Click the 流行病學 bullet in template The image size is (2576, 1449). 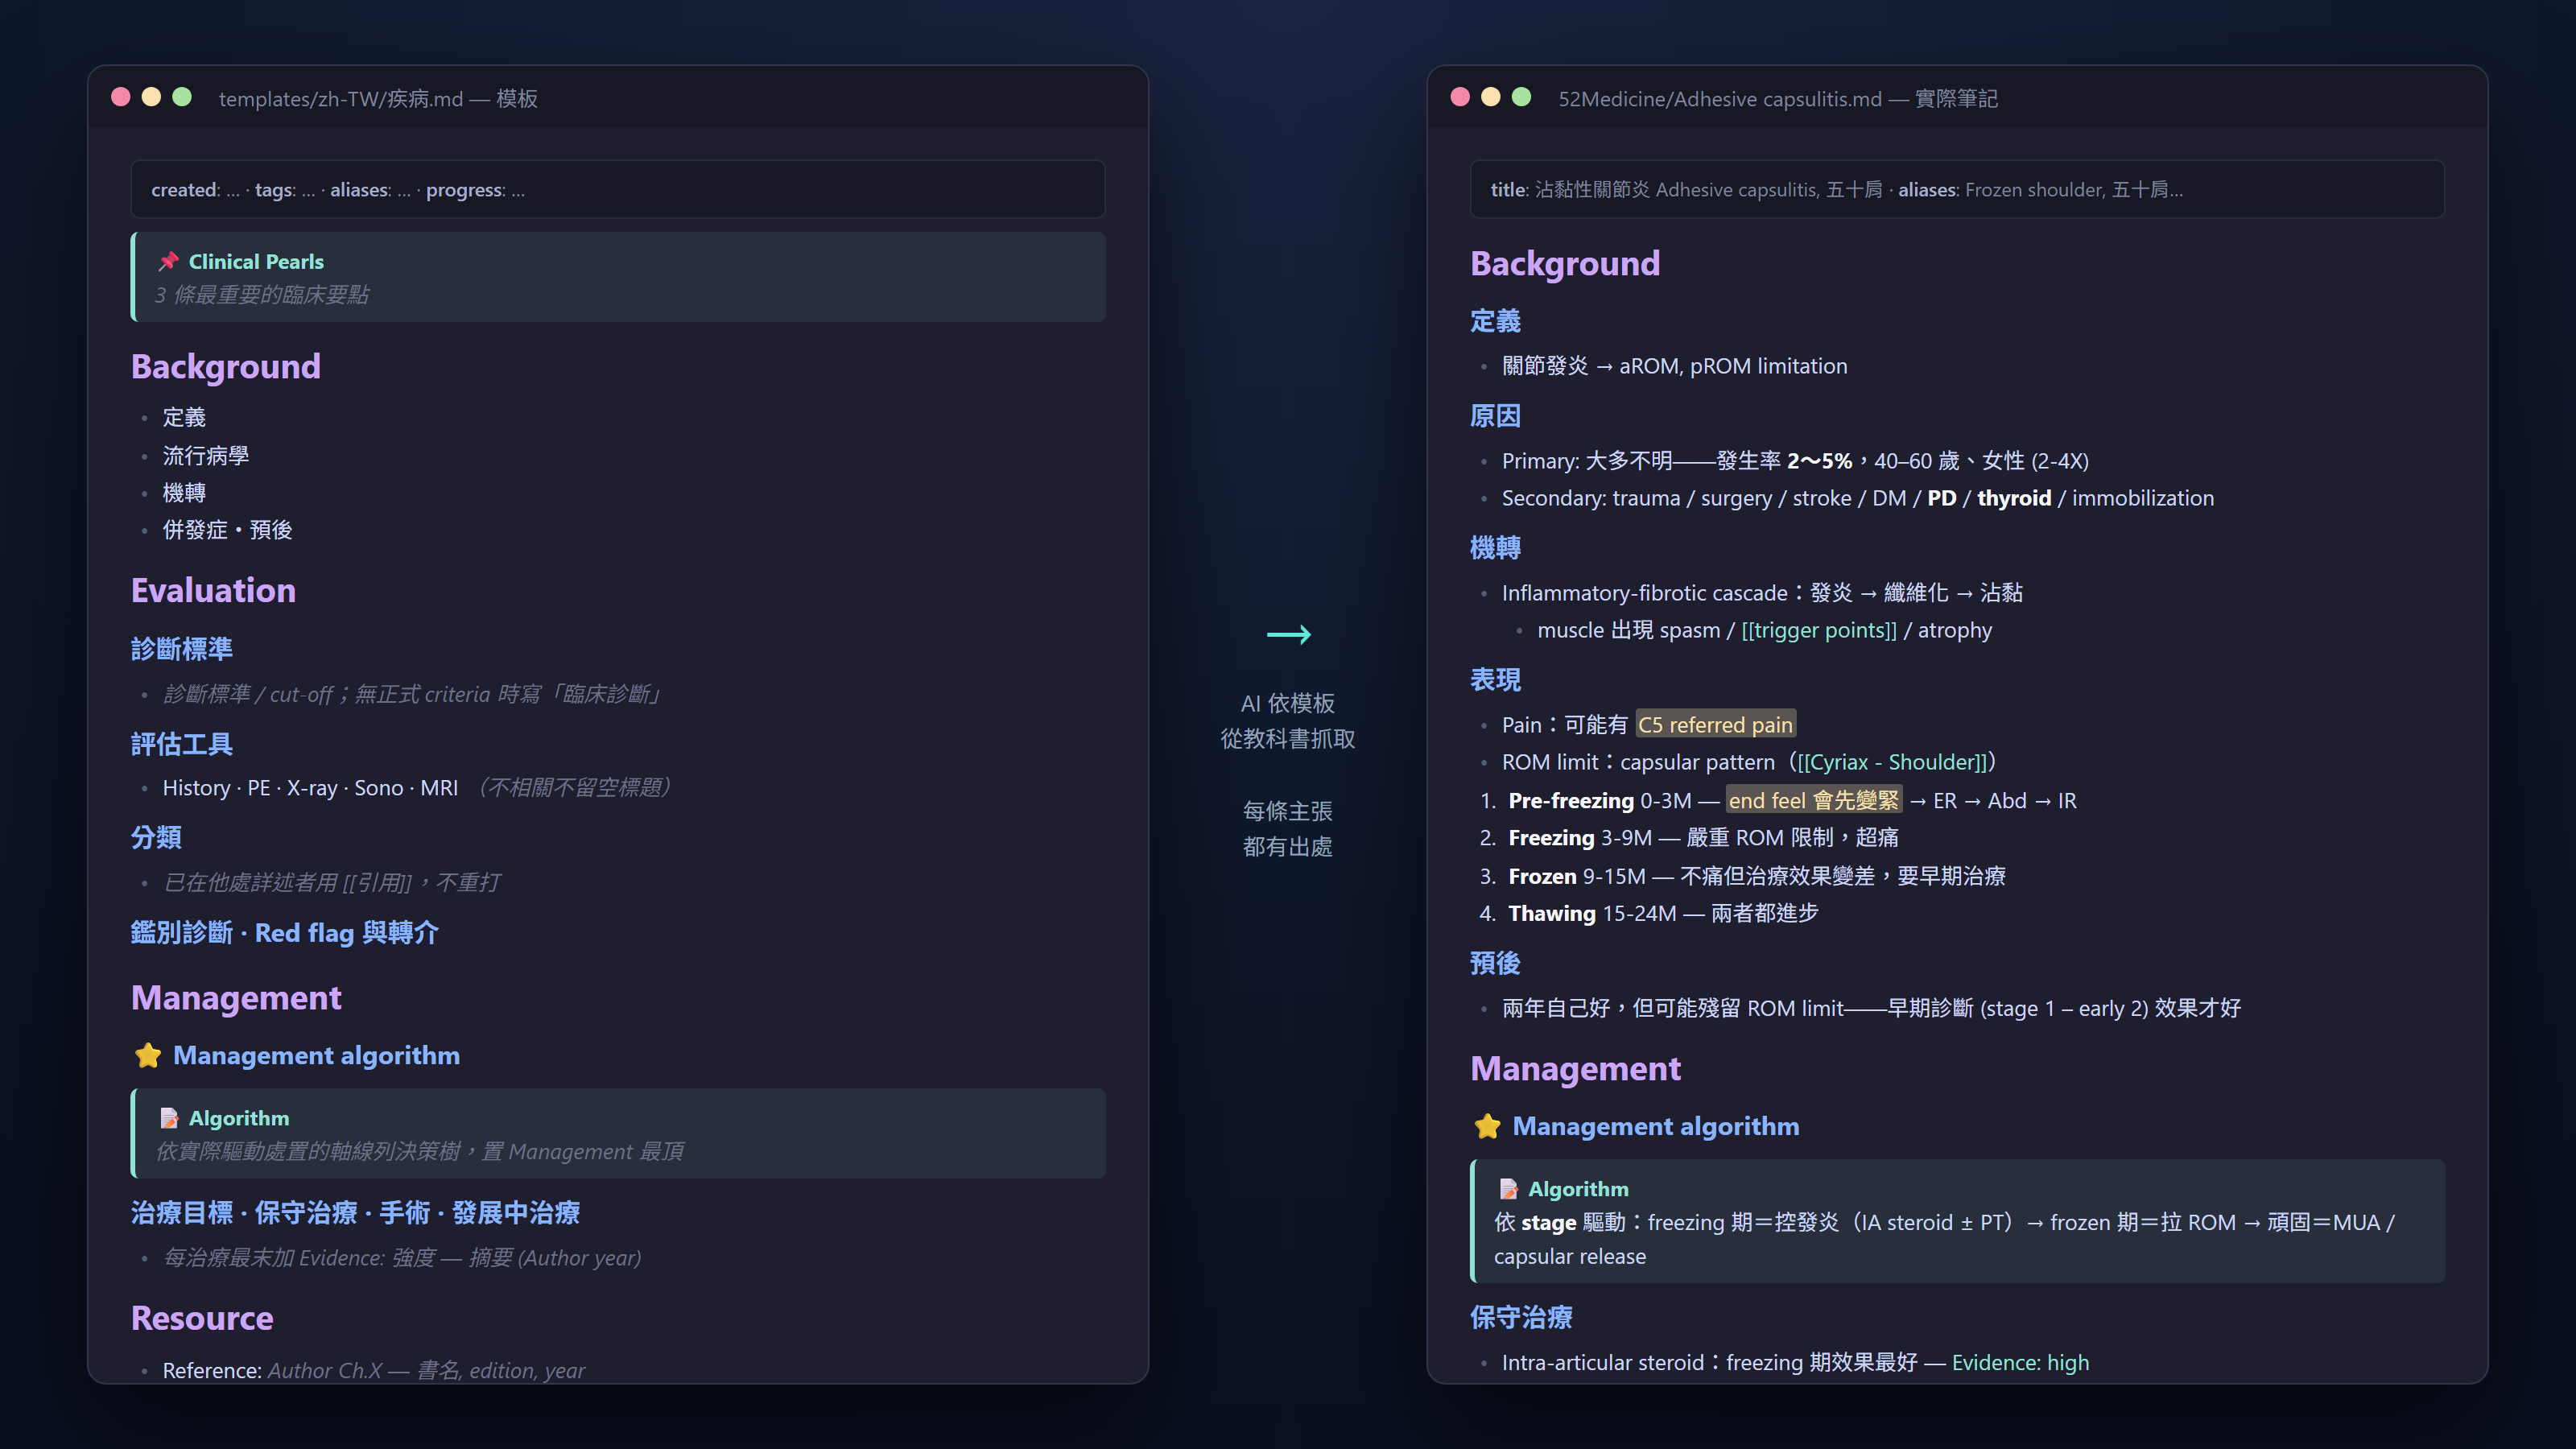click(206, 455)
